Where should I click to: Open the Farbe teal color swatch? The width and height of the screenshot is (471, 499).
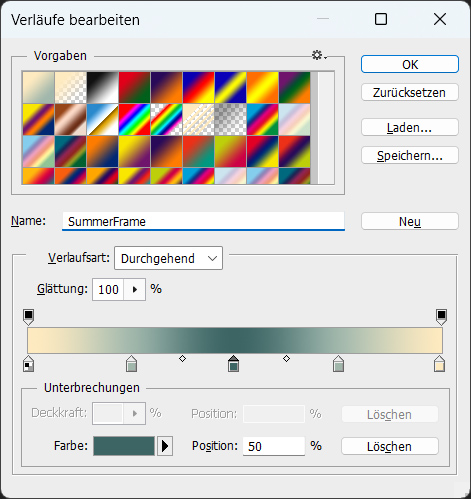(124, 446)
